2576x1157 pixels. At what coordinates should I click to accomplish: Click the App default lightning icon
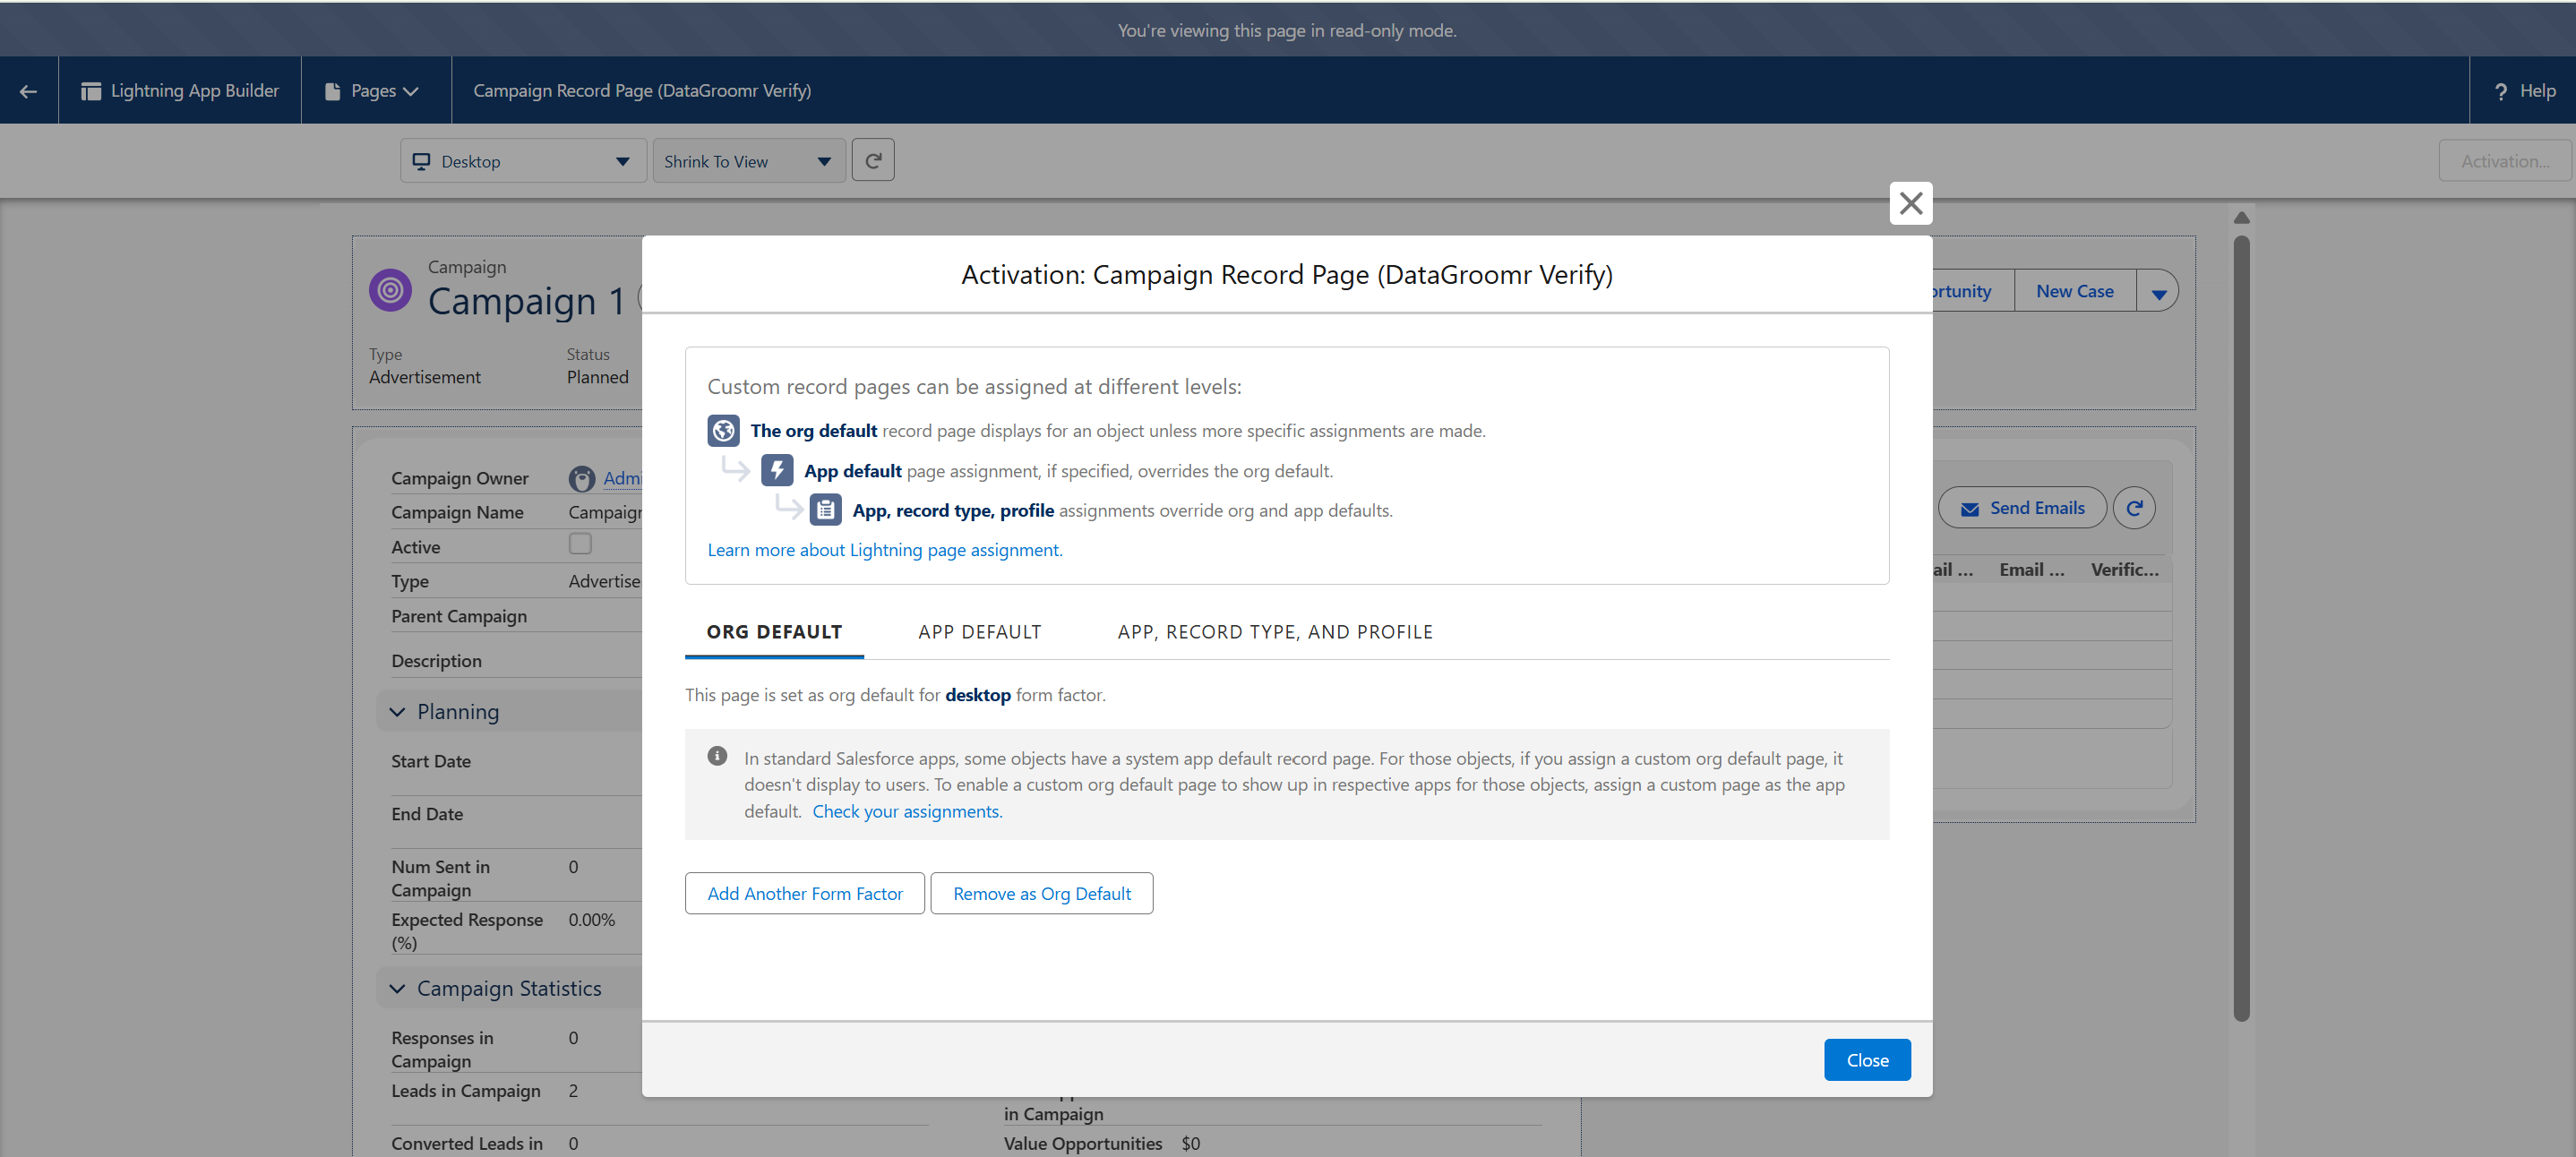(777, 470)
